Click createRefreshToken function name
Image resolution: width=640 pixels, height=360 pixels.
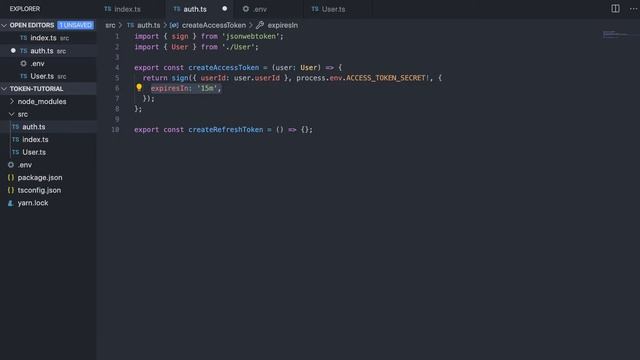(226, 129)
